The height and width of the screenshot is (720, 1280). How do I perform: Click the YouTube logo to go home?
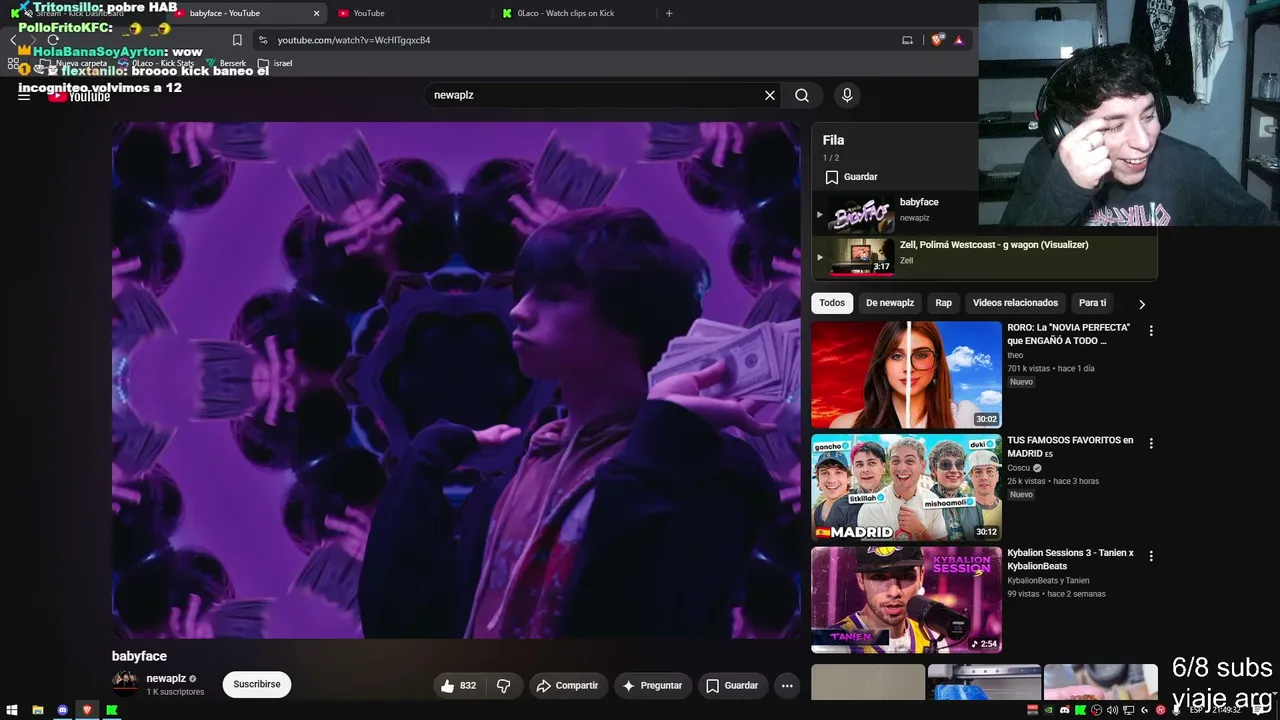point(79,96)
